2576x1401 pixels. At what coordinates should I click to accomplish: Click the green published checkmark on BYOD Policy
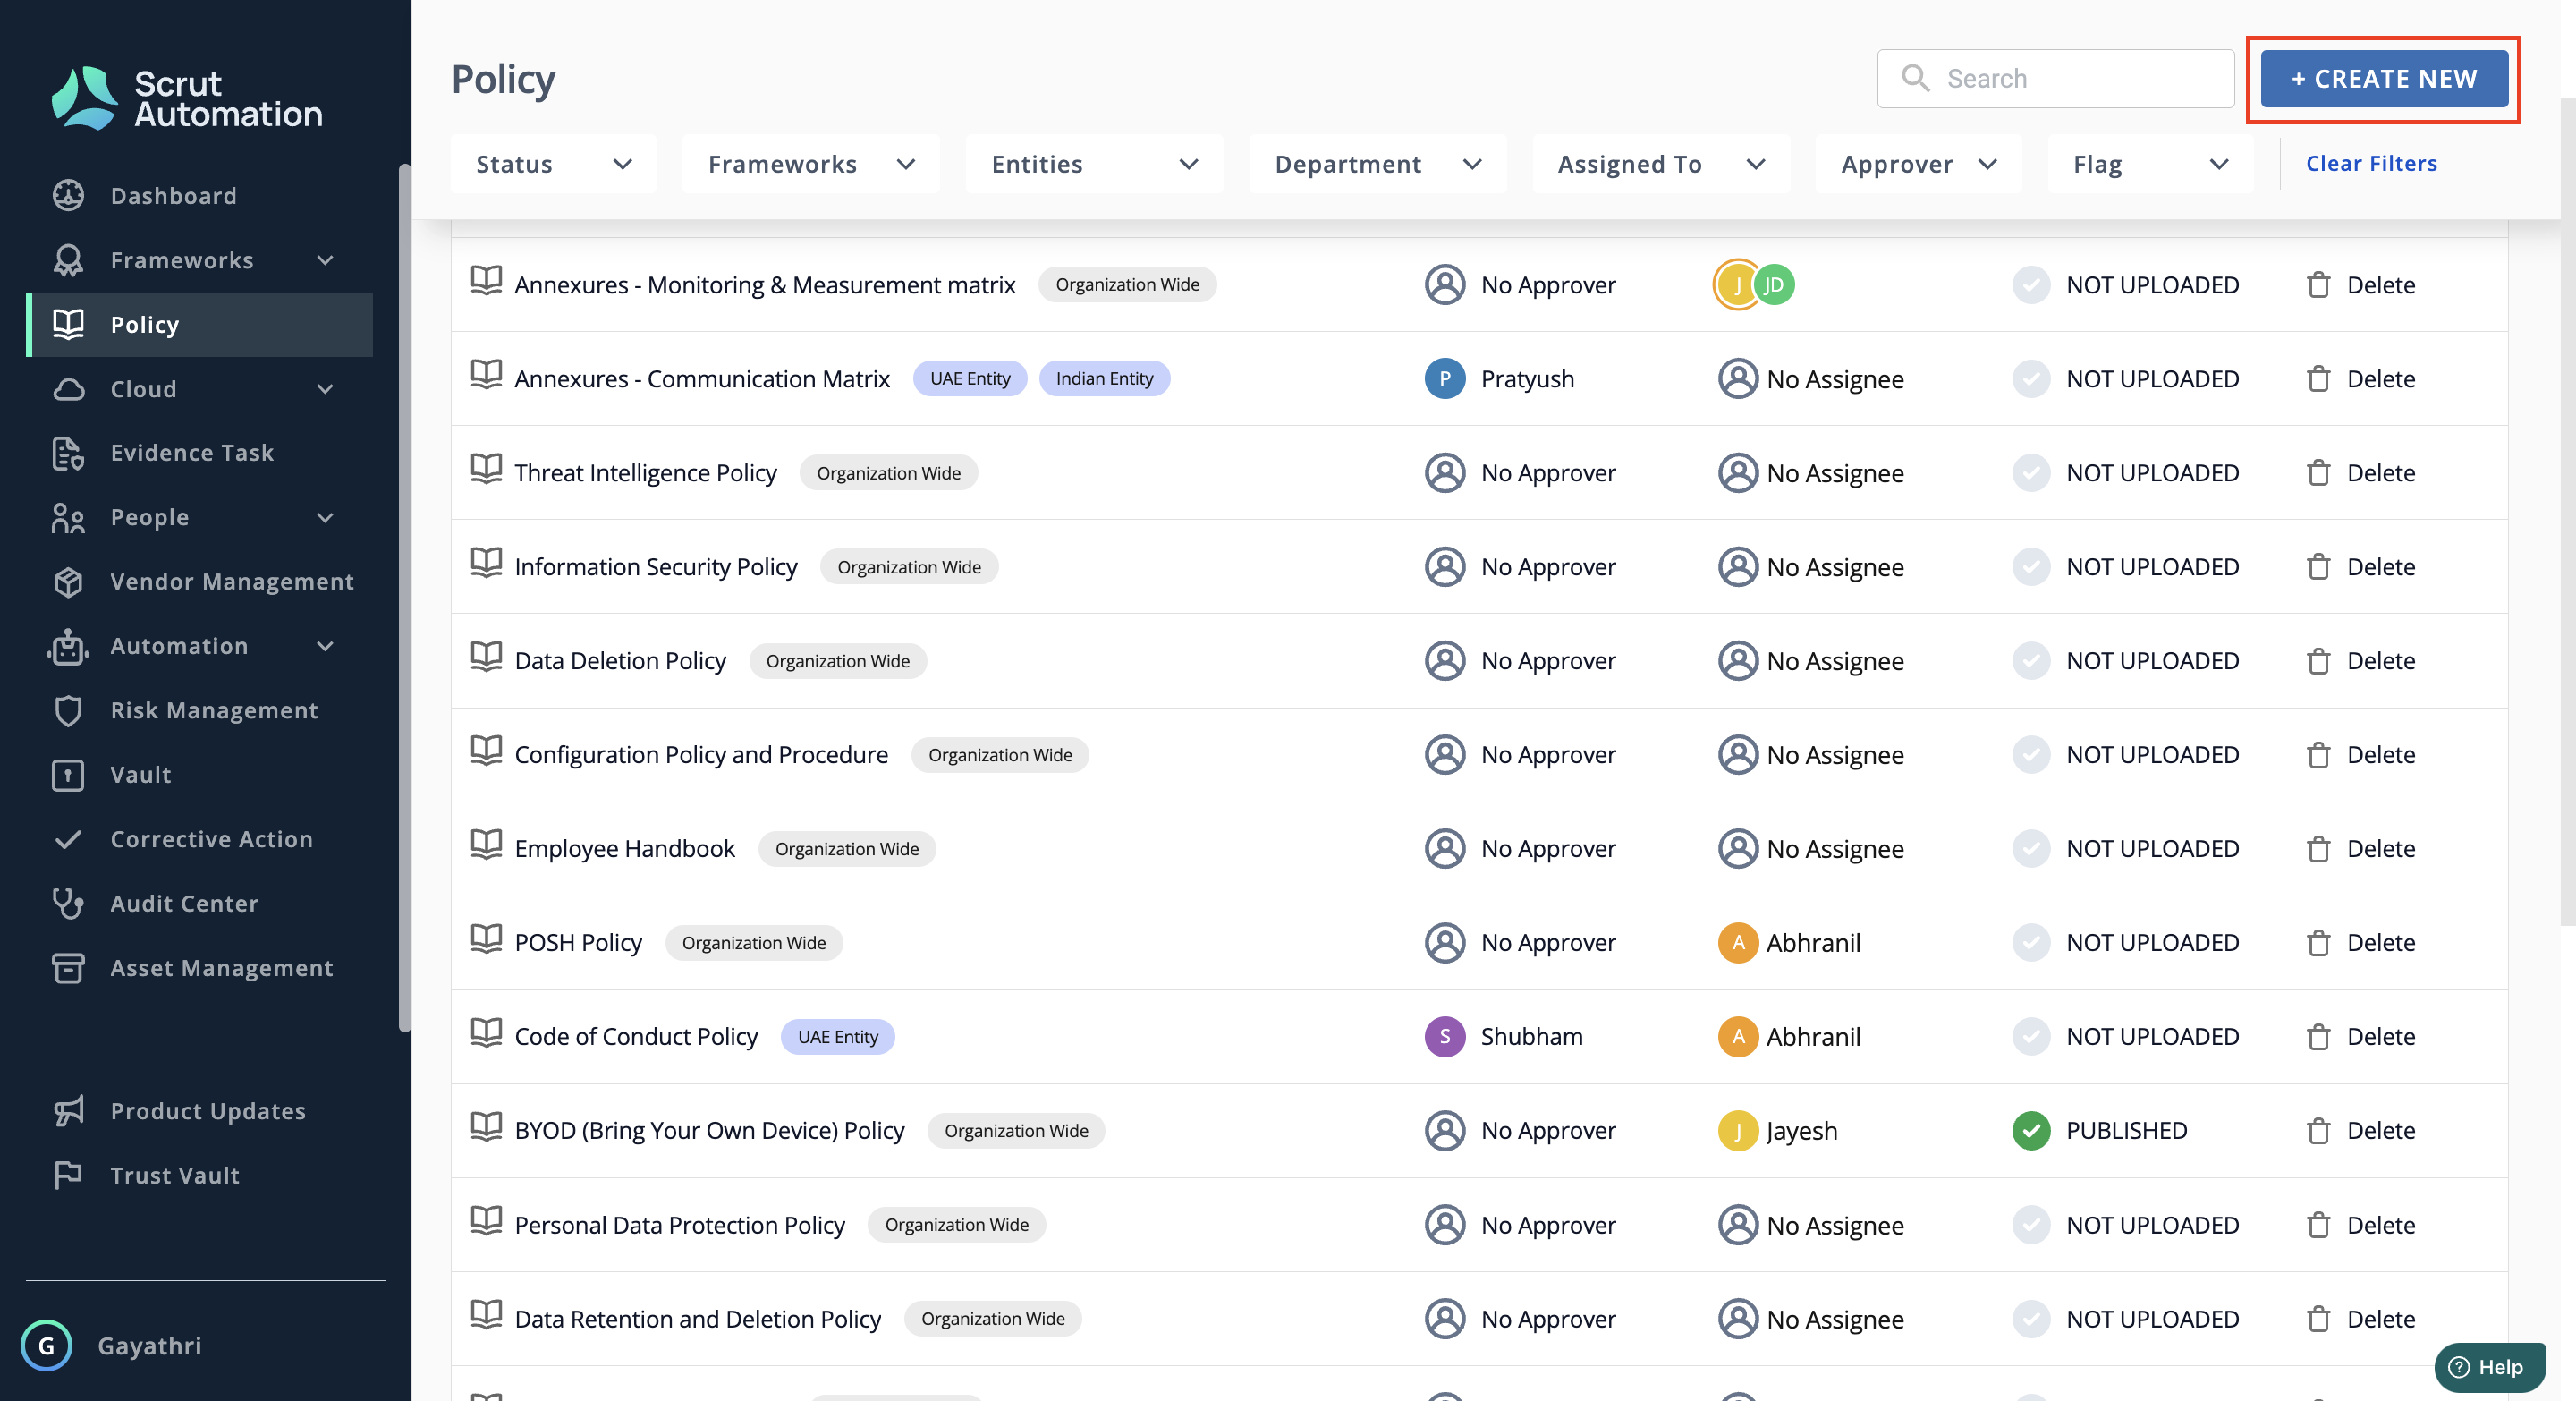(x=2030, y=1130)
